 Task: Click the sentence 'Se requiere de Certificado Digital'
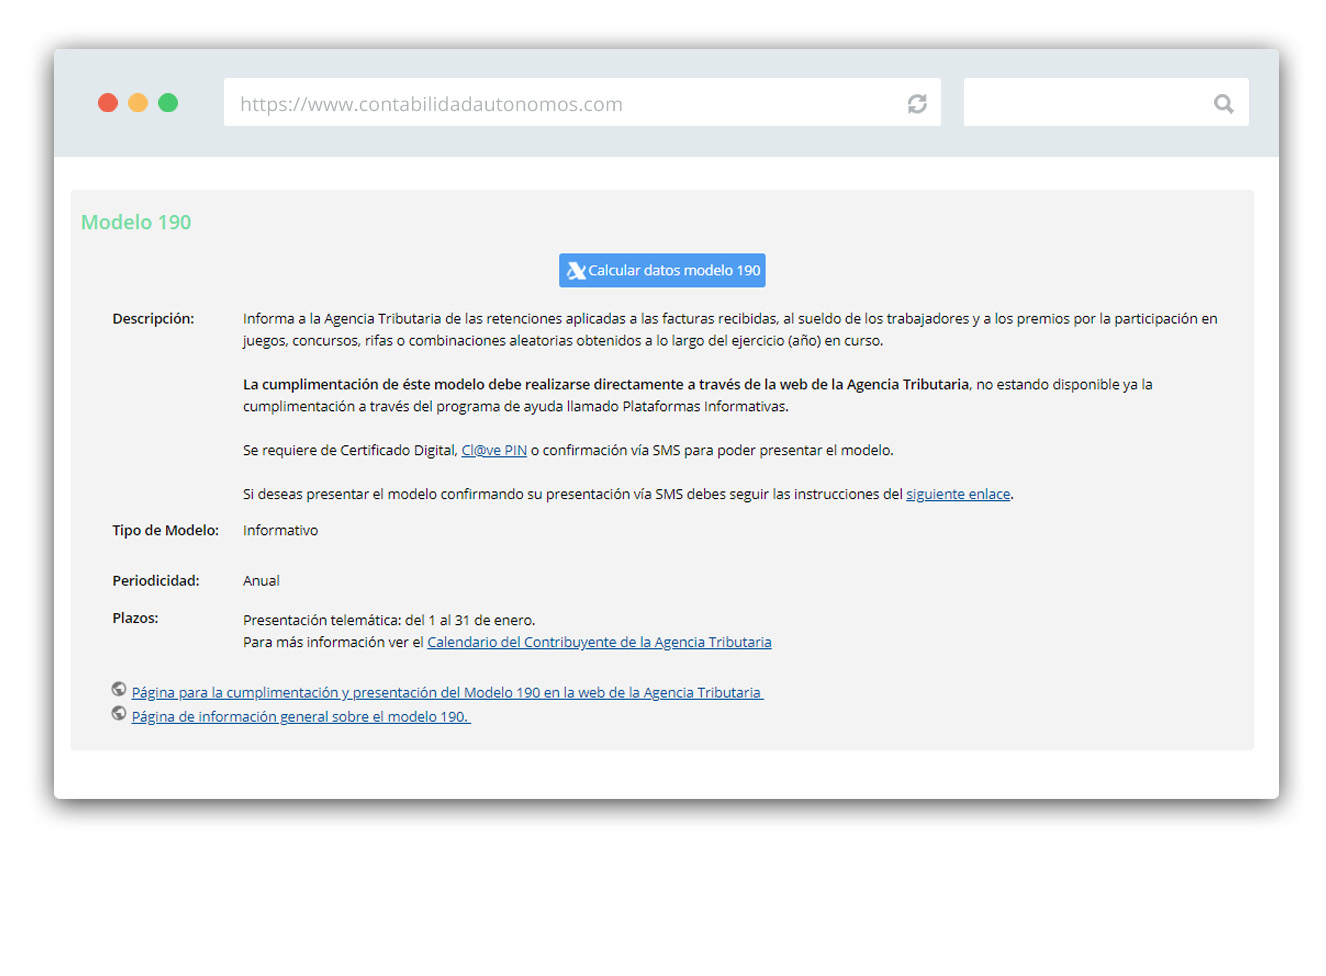pos(568,451)
